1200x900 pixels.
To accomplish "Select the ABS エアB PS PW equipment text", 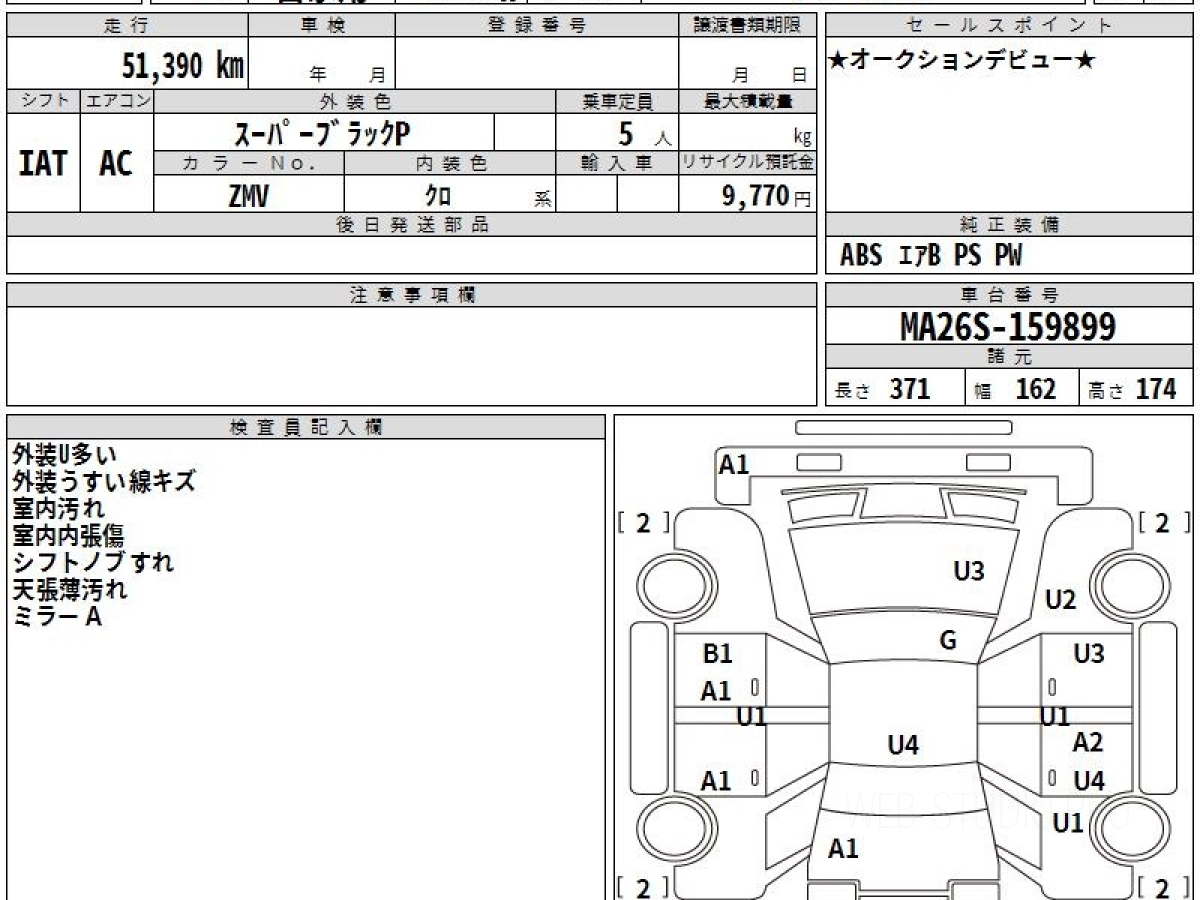I will click(x=931, y=256).
